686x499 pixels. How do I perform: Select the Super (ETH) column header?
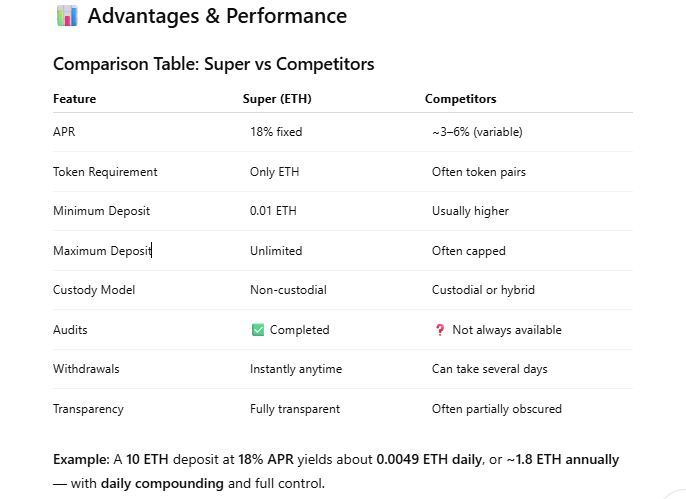click(x=277, y=99)
